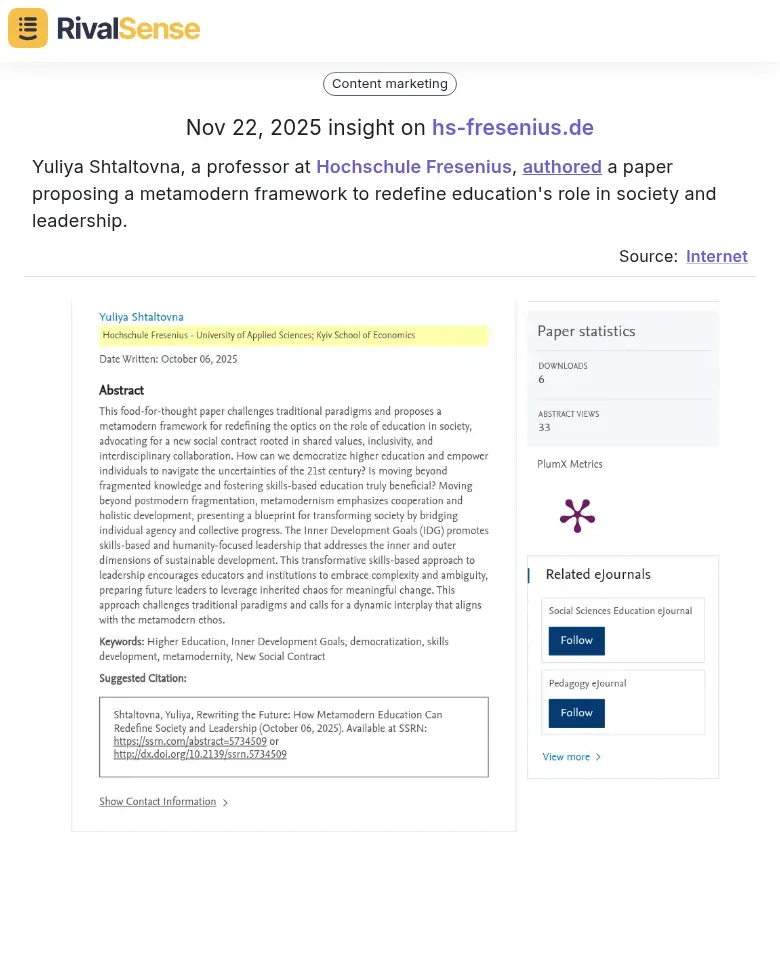Click the RivalSense wordmark text
Image resolution: width=780 pixels, height=960 pixels.
click(128, 28)
